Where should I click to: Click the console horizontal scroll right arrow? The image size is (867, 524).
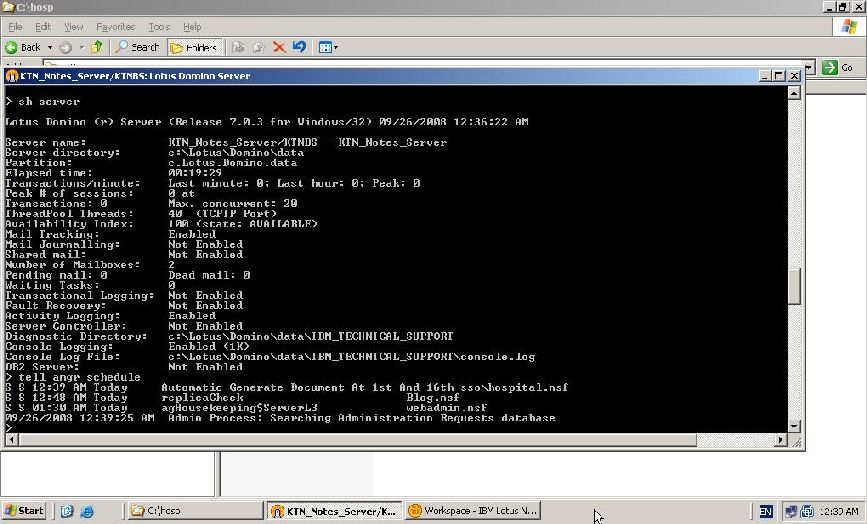[x=781, y=440]
